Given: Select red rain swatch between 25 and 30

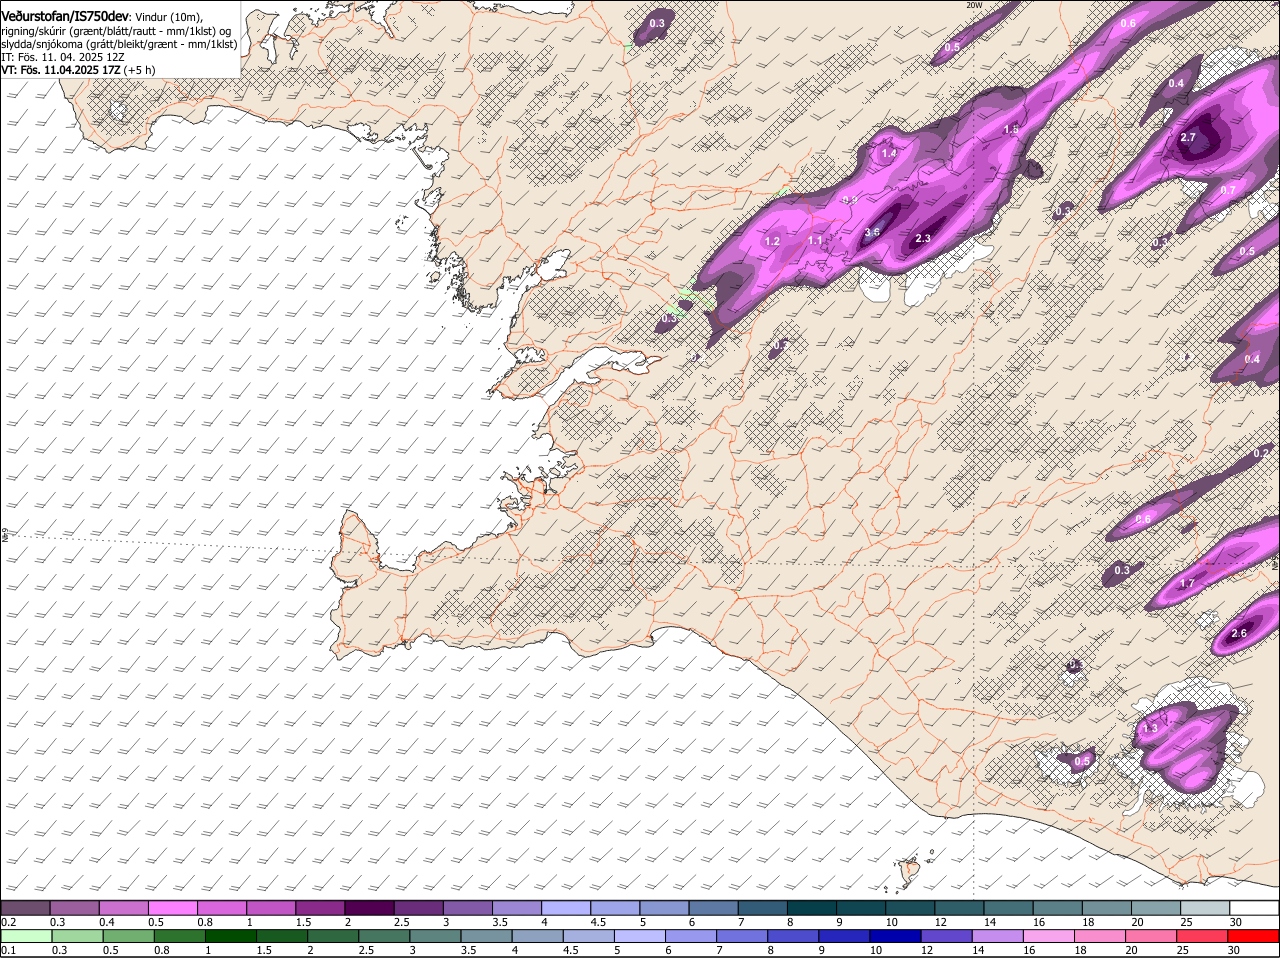Looking at the screenshot, I should pyautogui.click(x=1203, y=936).
